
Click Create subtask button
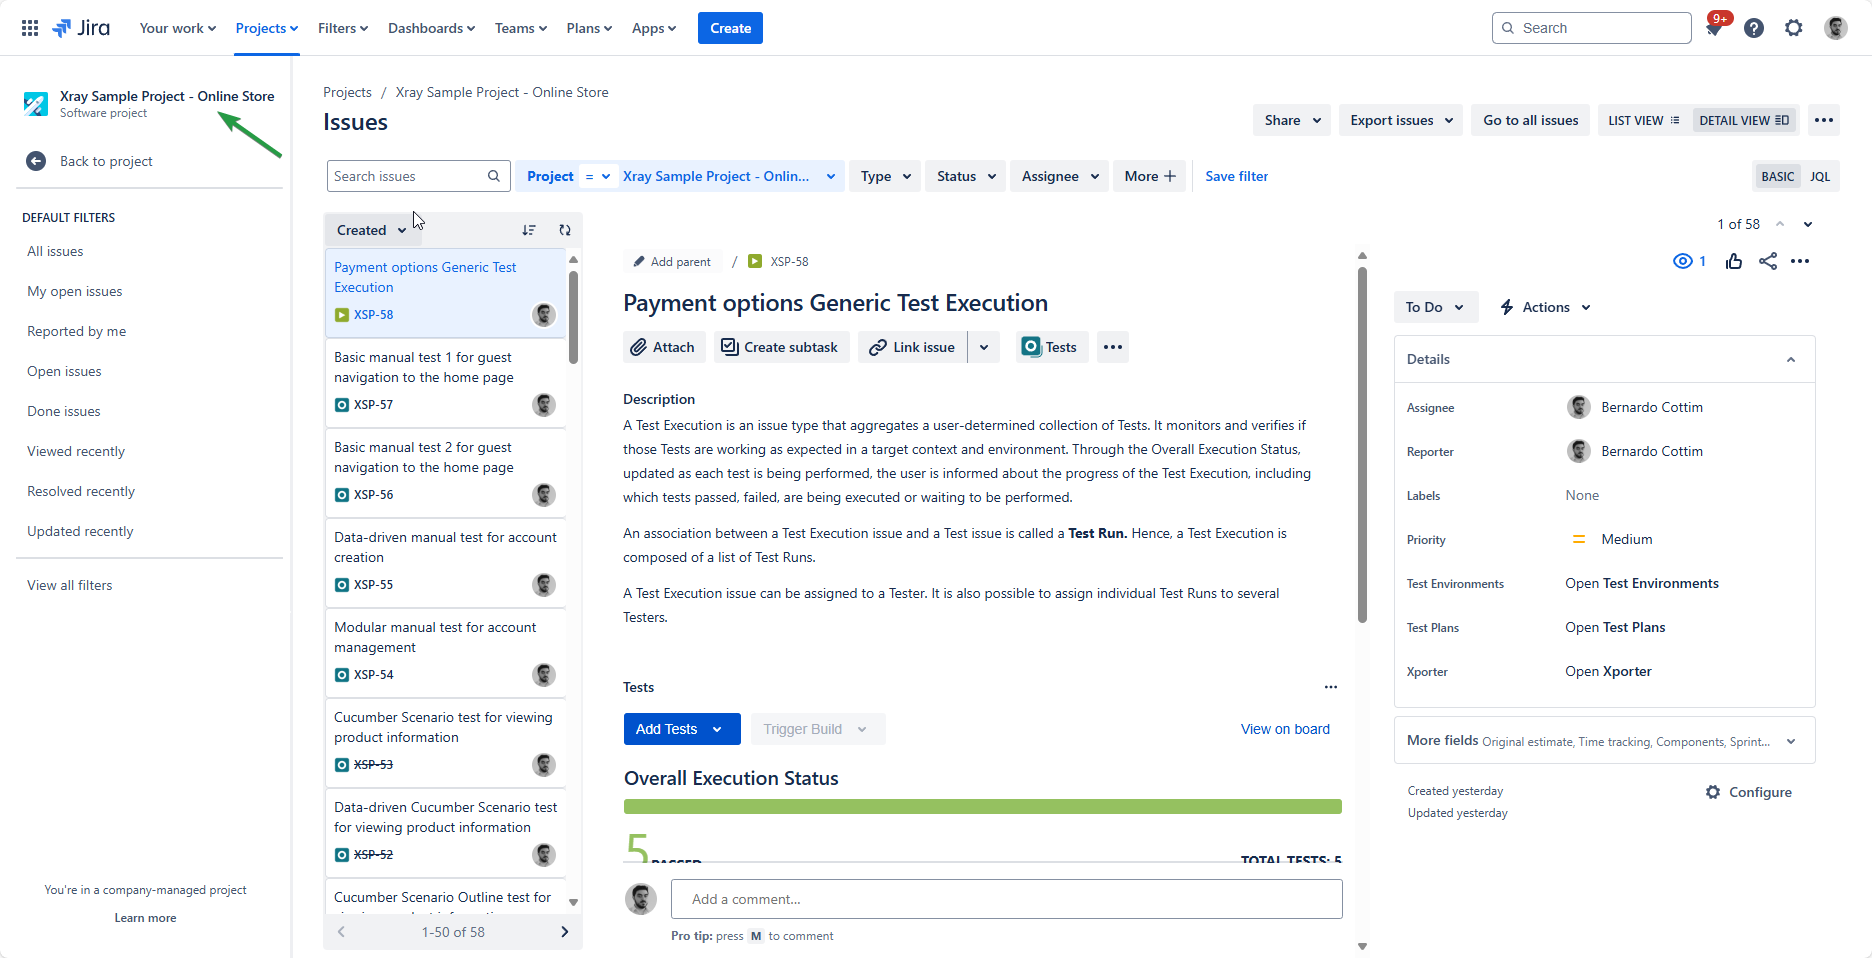[780, 347]
